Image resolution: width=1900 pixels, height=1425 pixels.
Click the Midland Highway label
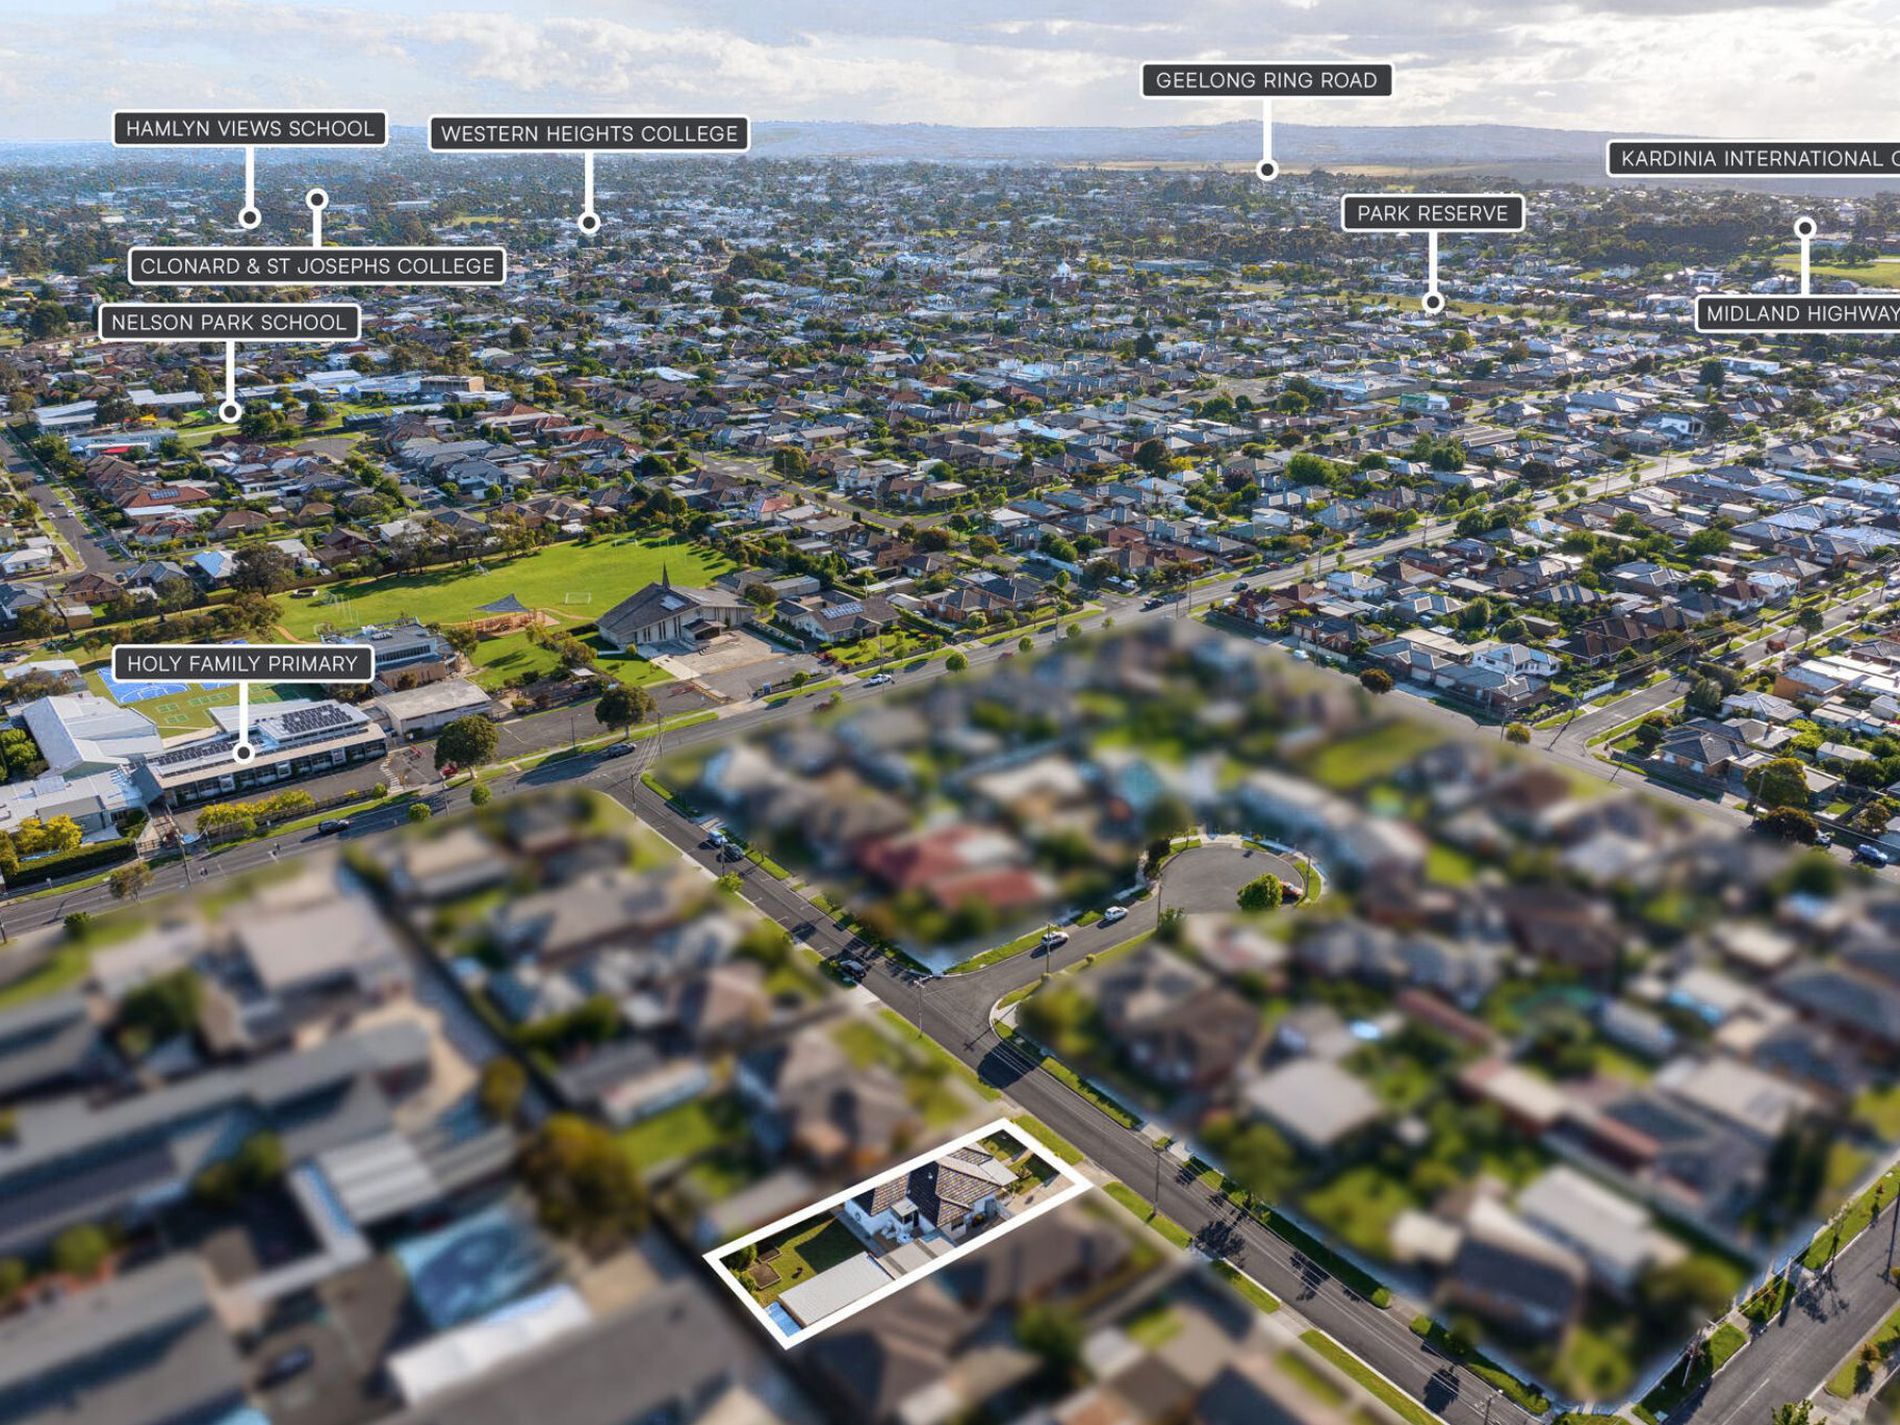tap(1798, 314)
